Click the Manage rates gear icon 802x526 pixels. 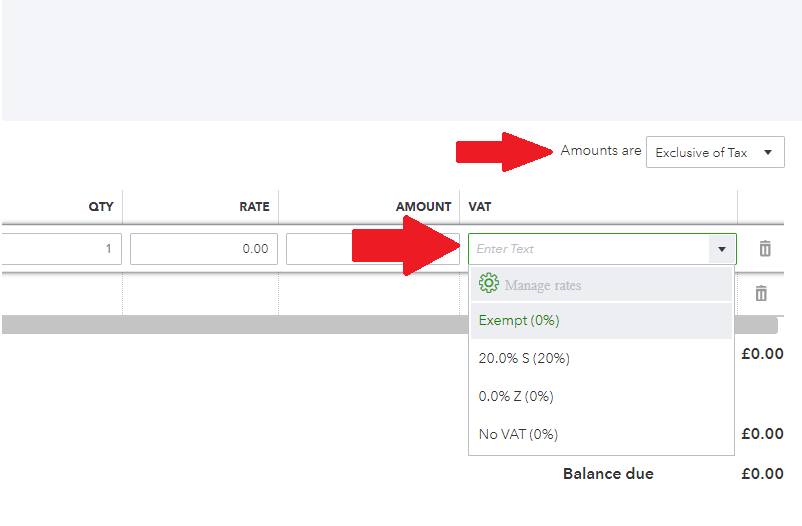point(488,284)
